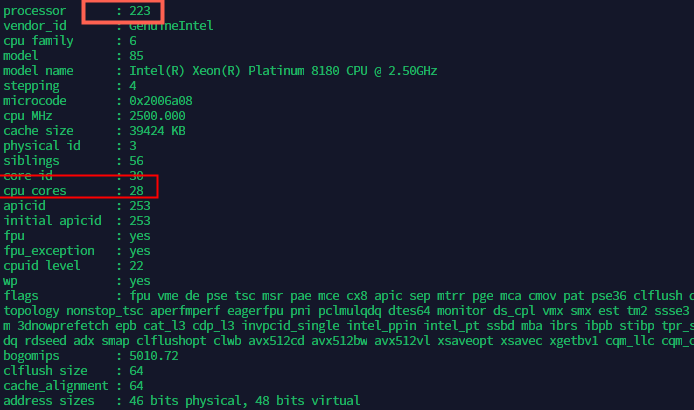The image size is (694, 410).
Task: Click the stepping value 4
Action: (x=133, y=86)
